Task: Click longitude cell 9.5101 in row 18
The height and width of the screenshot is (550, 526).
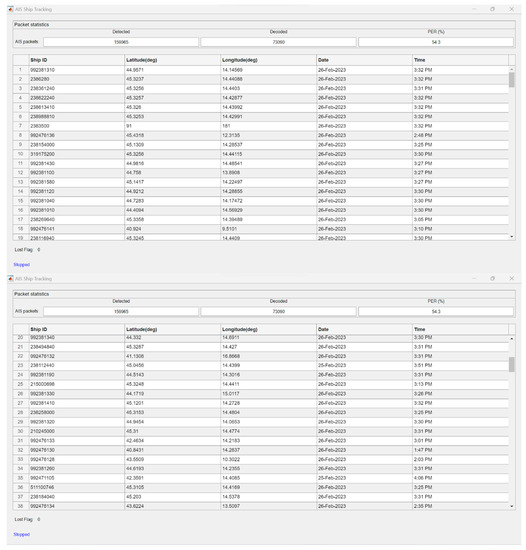Action: [x=268, y=229]
